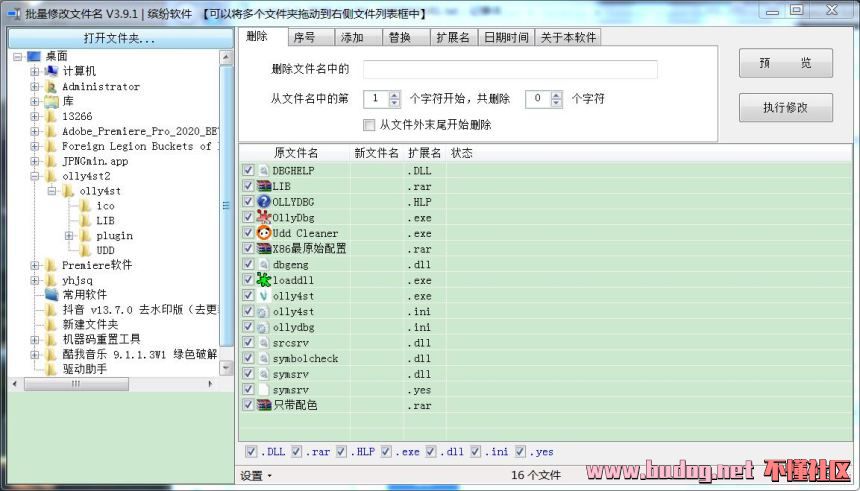The width and height of the screenshot is (860, 491).
Task: Uncheck the 只带配色 file checkbox
Action: coord(247,405)
